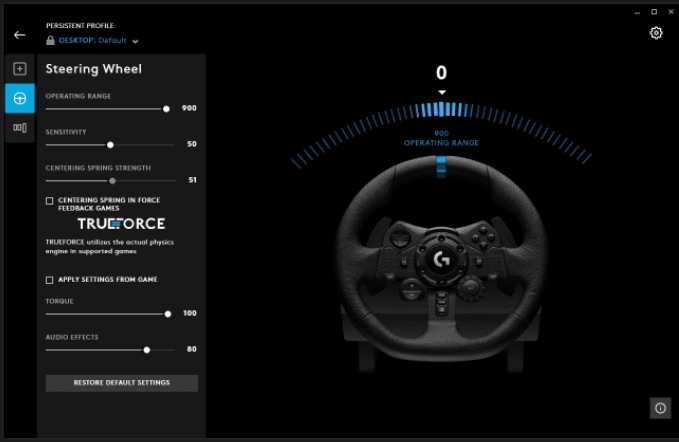Click the TRUEFORCE description text
The width and height of the screenshot is (679, 442).
[110, 246]
